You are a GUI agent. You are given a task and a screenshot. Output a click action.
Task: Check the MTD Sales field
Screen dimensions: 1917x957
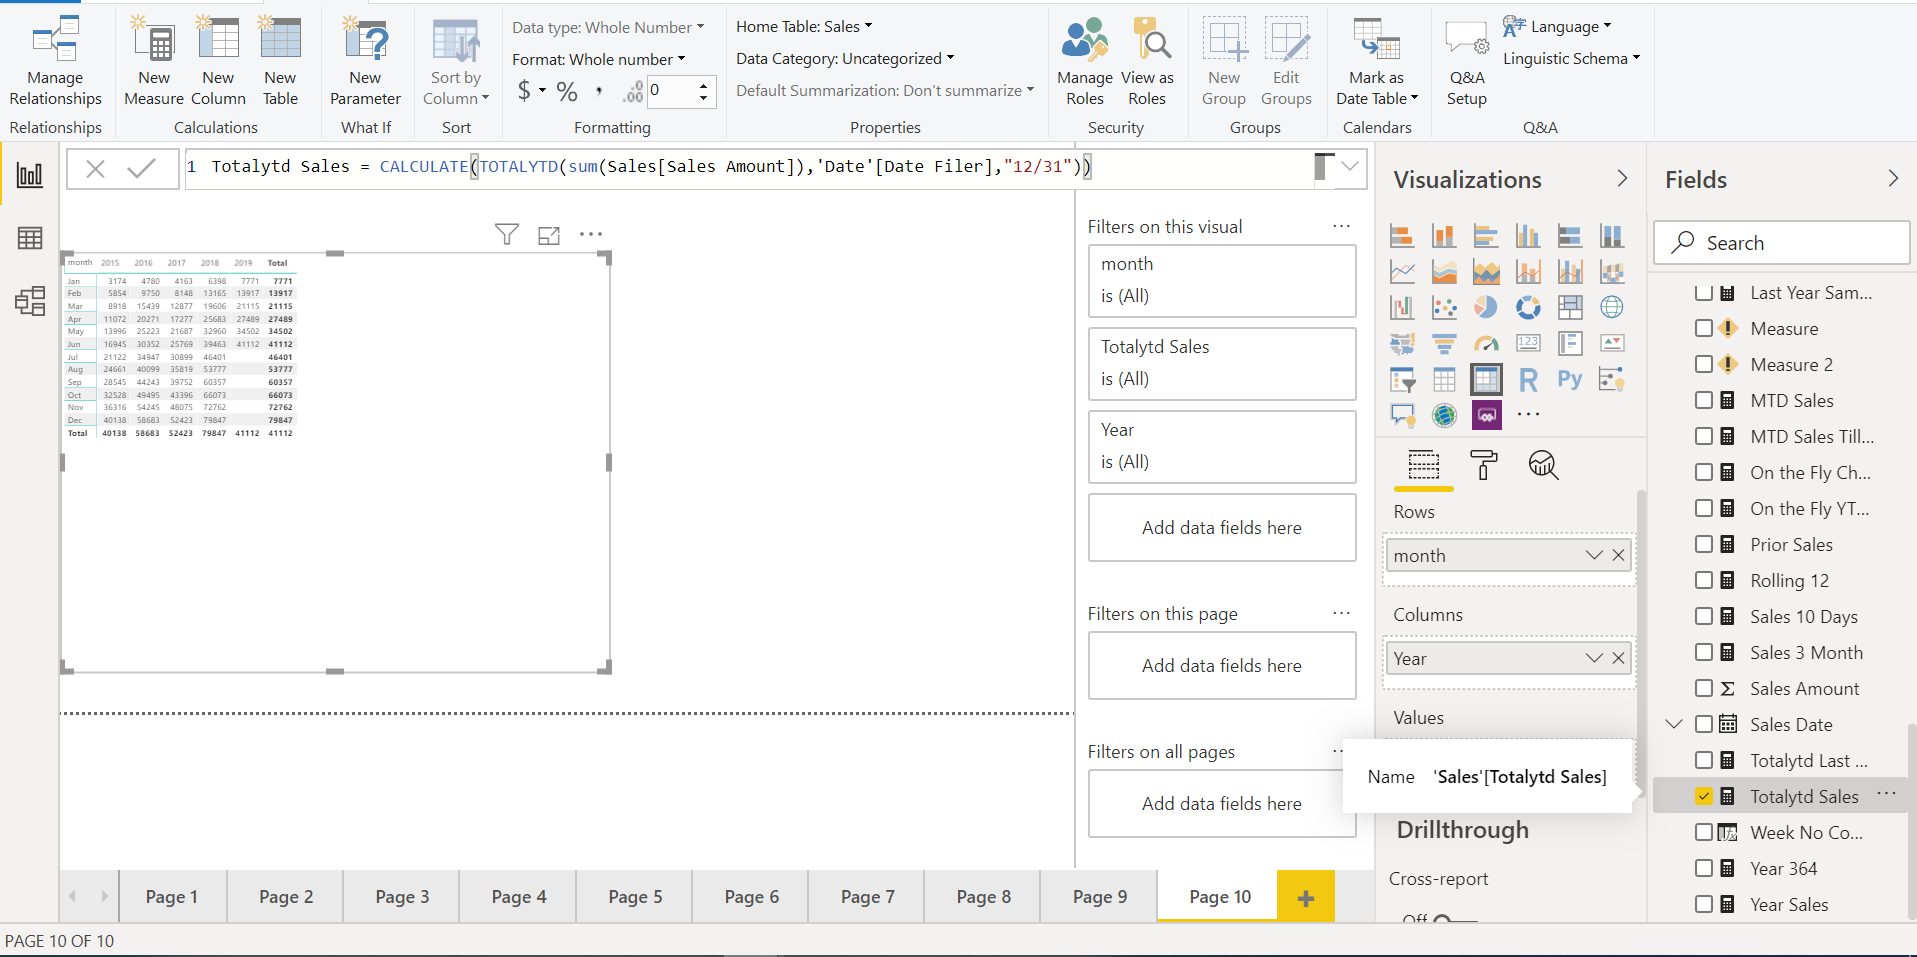[1704, 400]
